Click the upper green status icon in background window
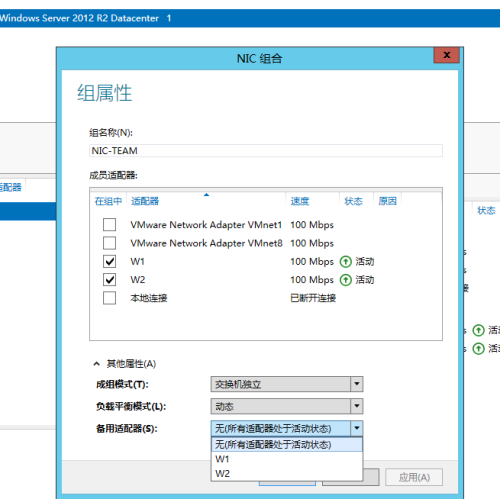The height and width of the screenshot is (499, 500). click(479, 330)
